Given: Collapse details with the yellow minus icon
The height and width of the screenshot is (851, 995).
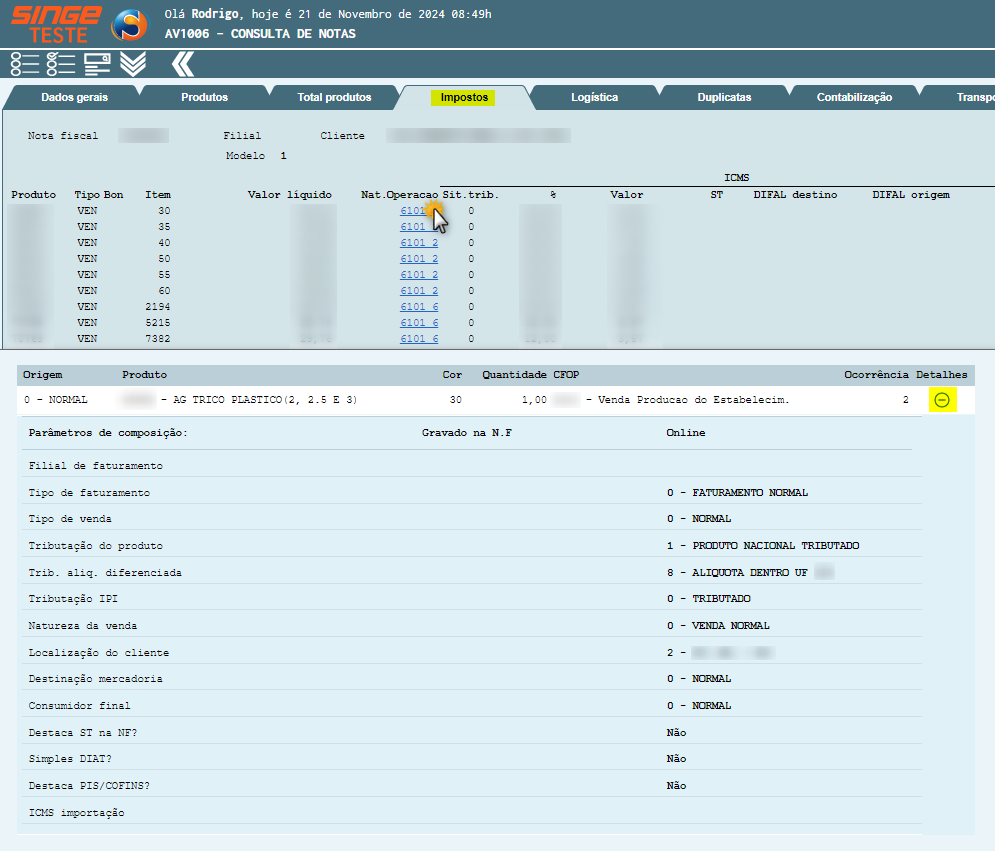Looking at the screenshot, I should (x=942, y=400).
